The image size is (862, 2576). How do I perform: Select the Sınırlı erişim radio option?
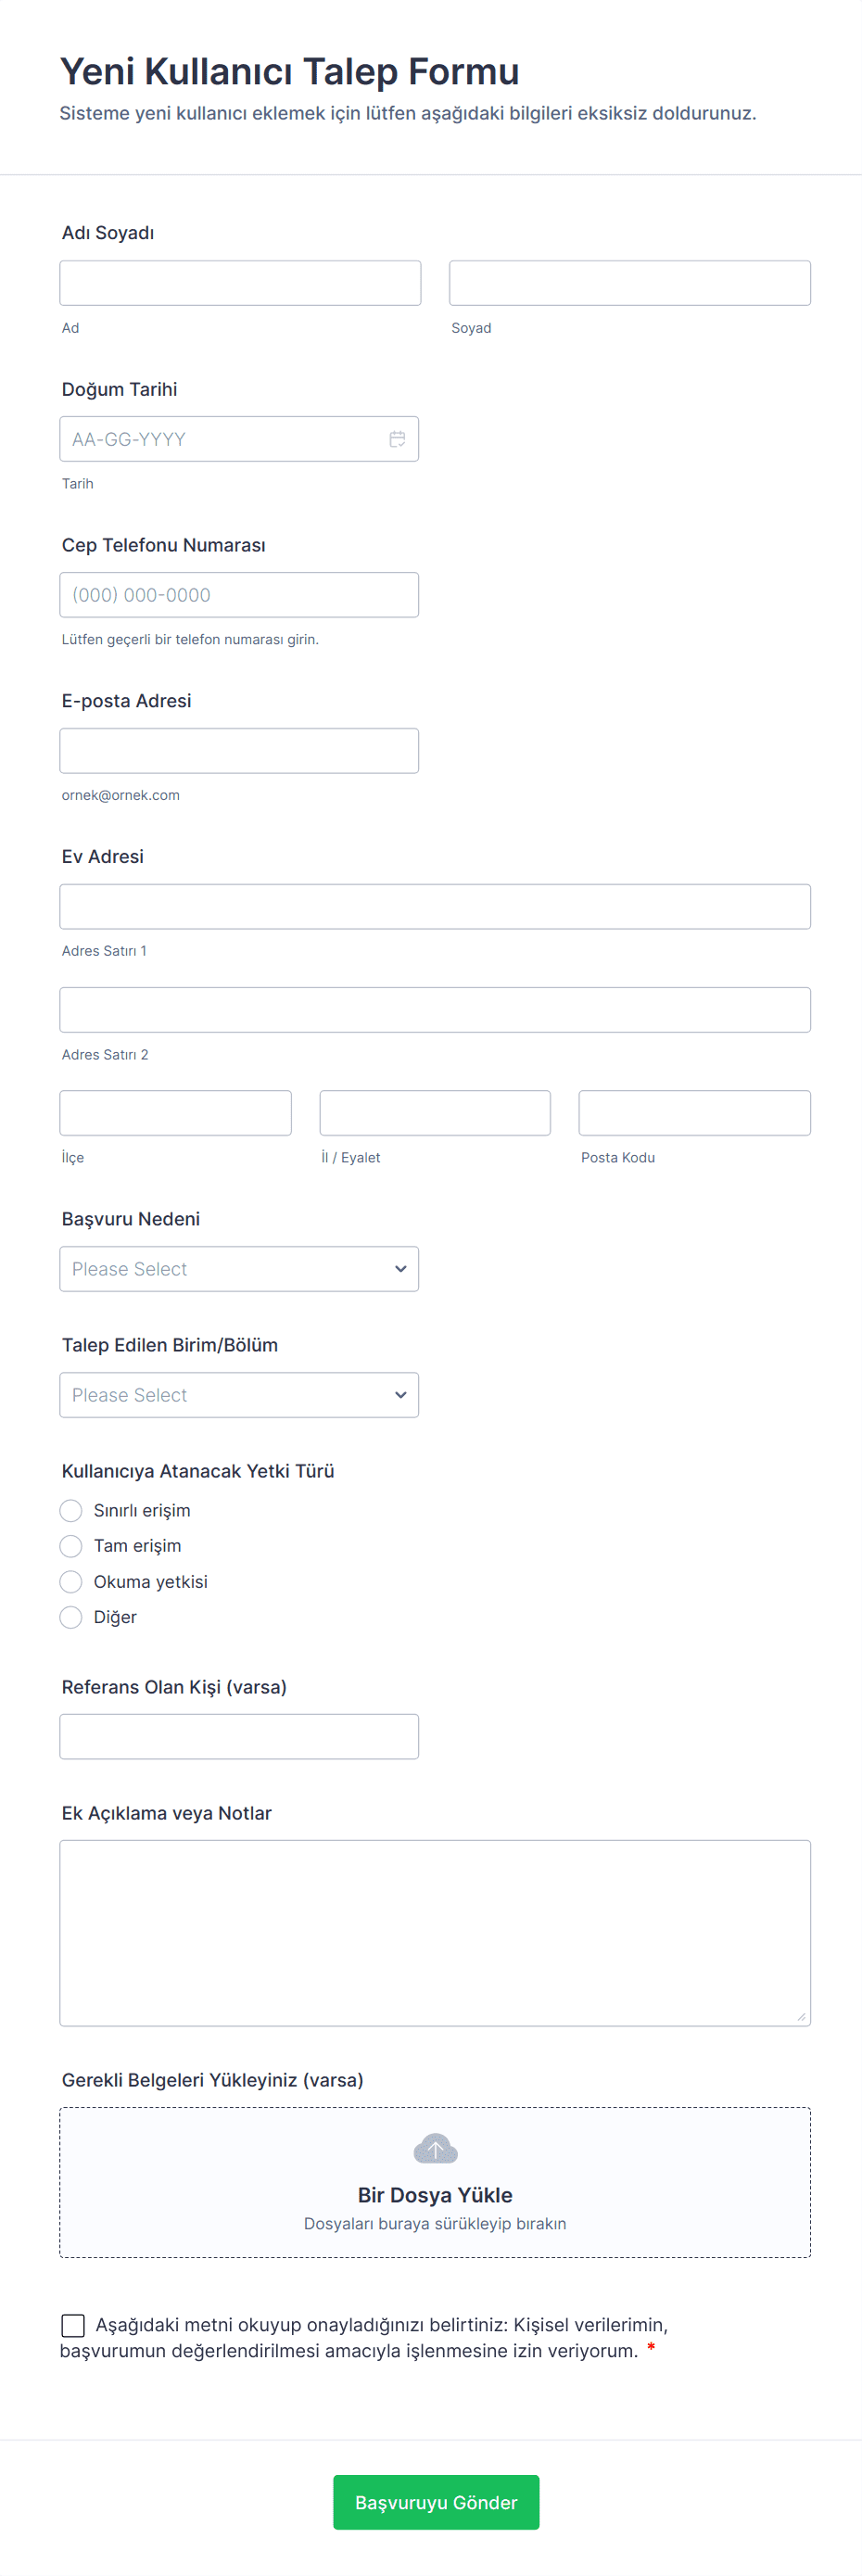pos(71,1510)
